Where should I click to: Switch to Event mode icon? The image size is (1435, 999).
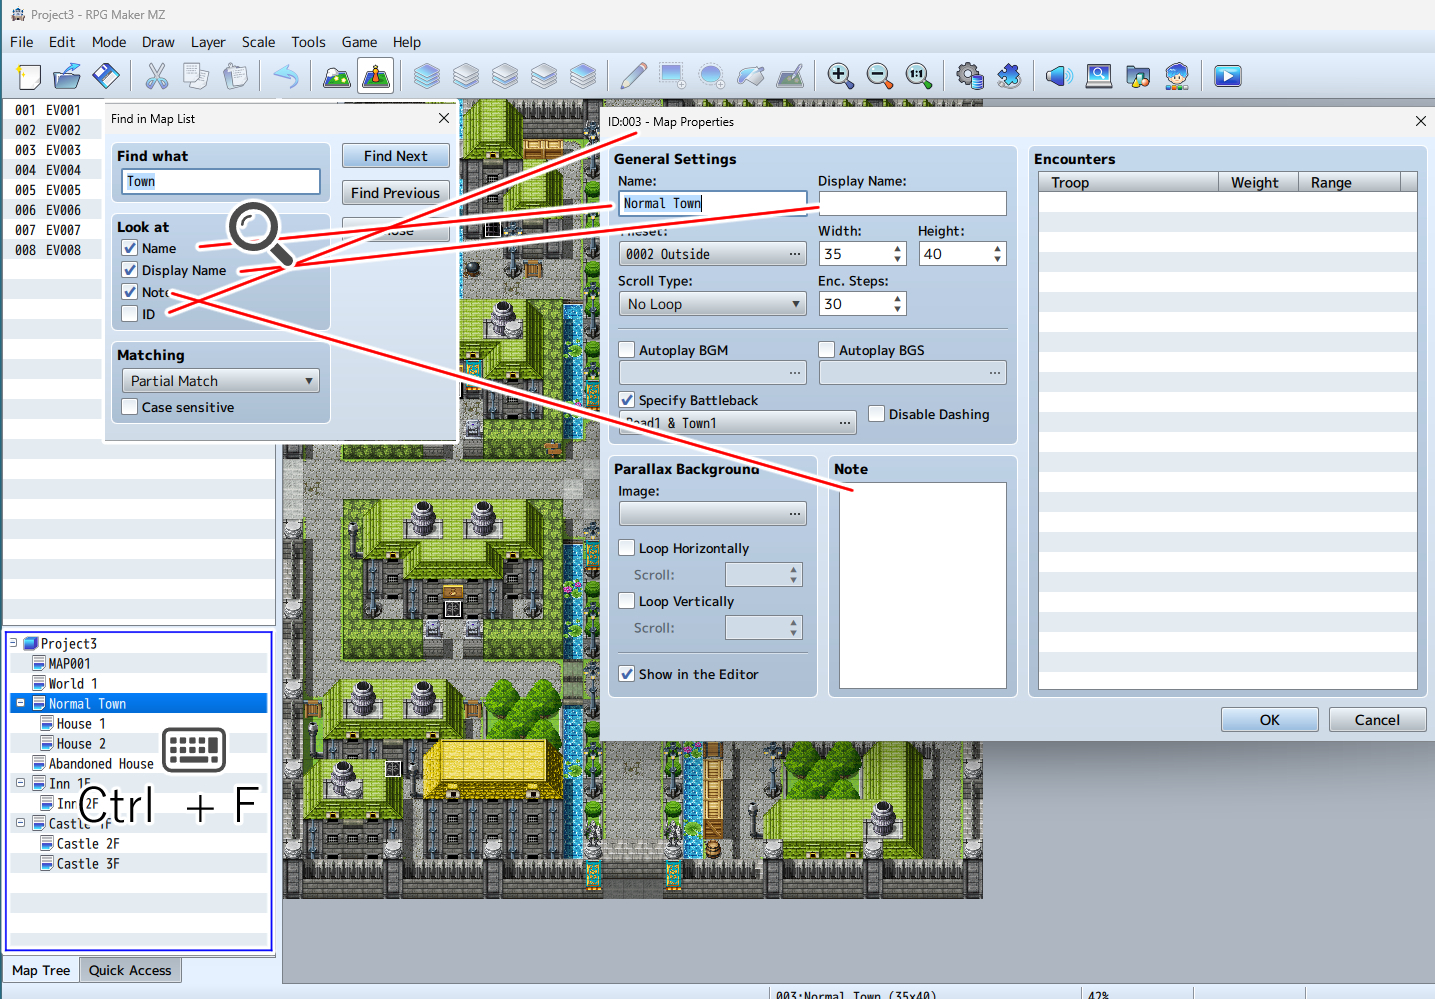pyautogui.click(x=376, y=76)
